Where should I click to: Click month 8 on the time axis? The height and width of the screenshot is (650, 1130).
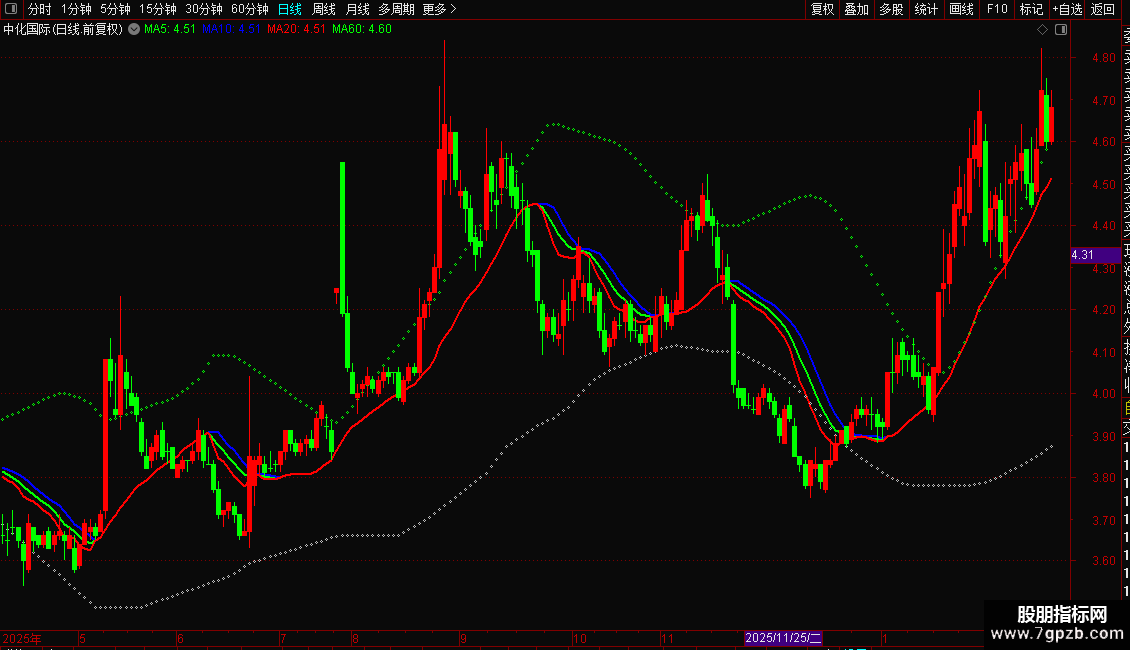click(x=356, y=638)
